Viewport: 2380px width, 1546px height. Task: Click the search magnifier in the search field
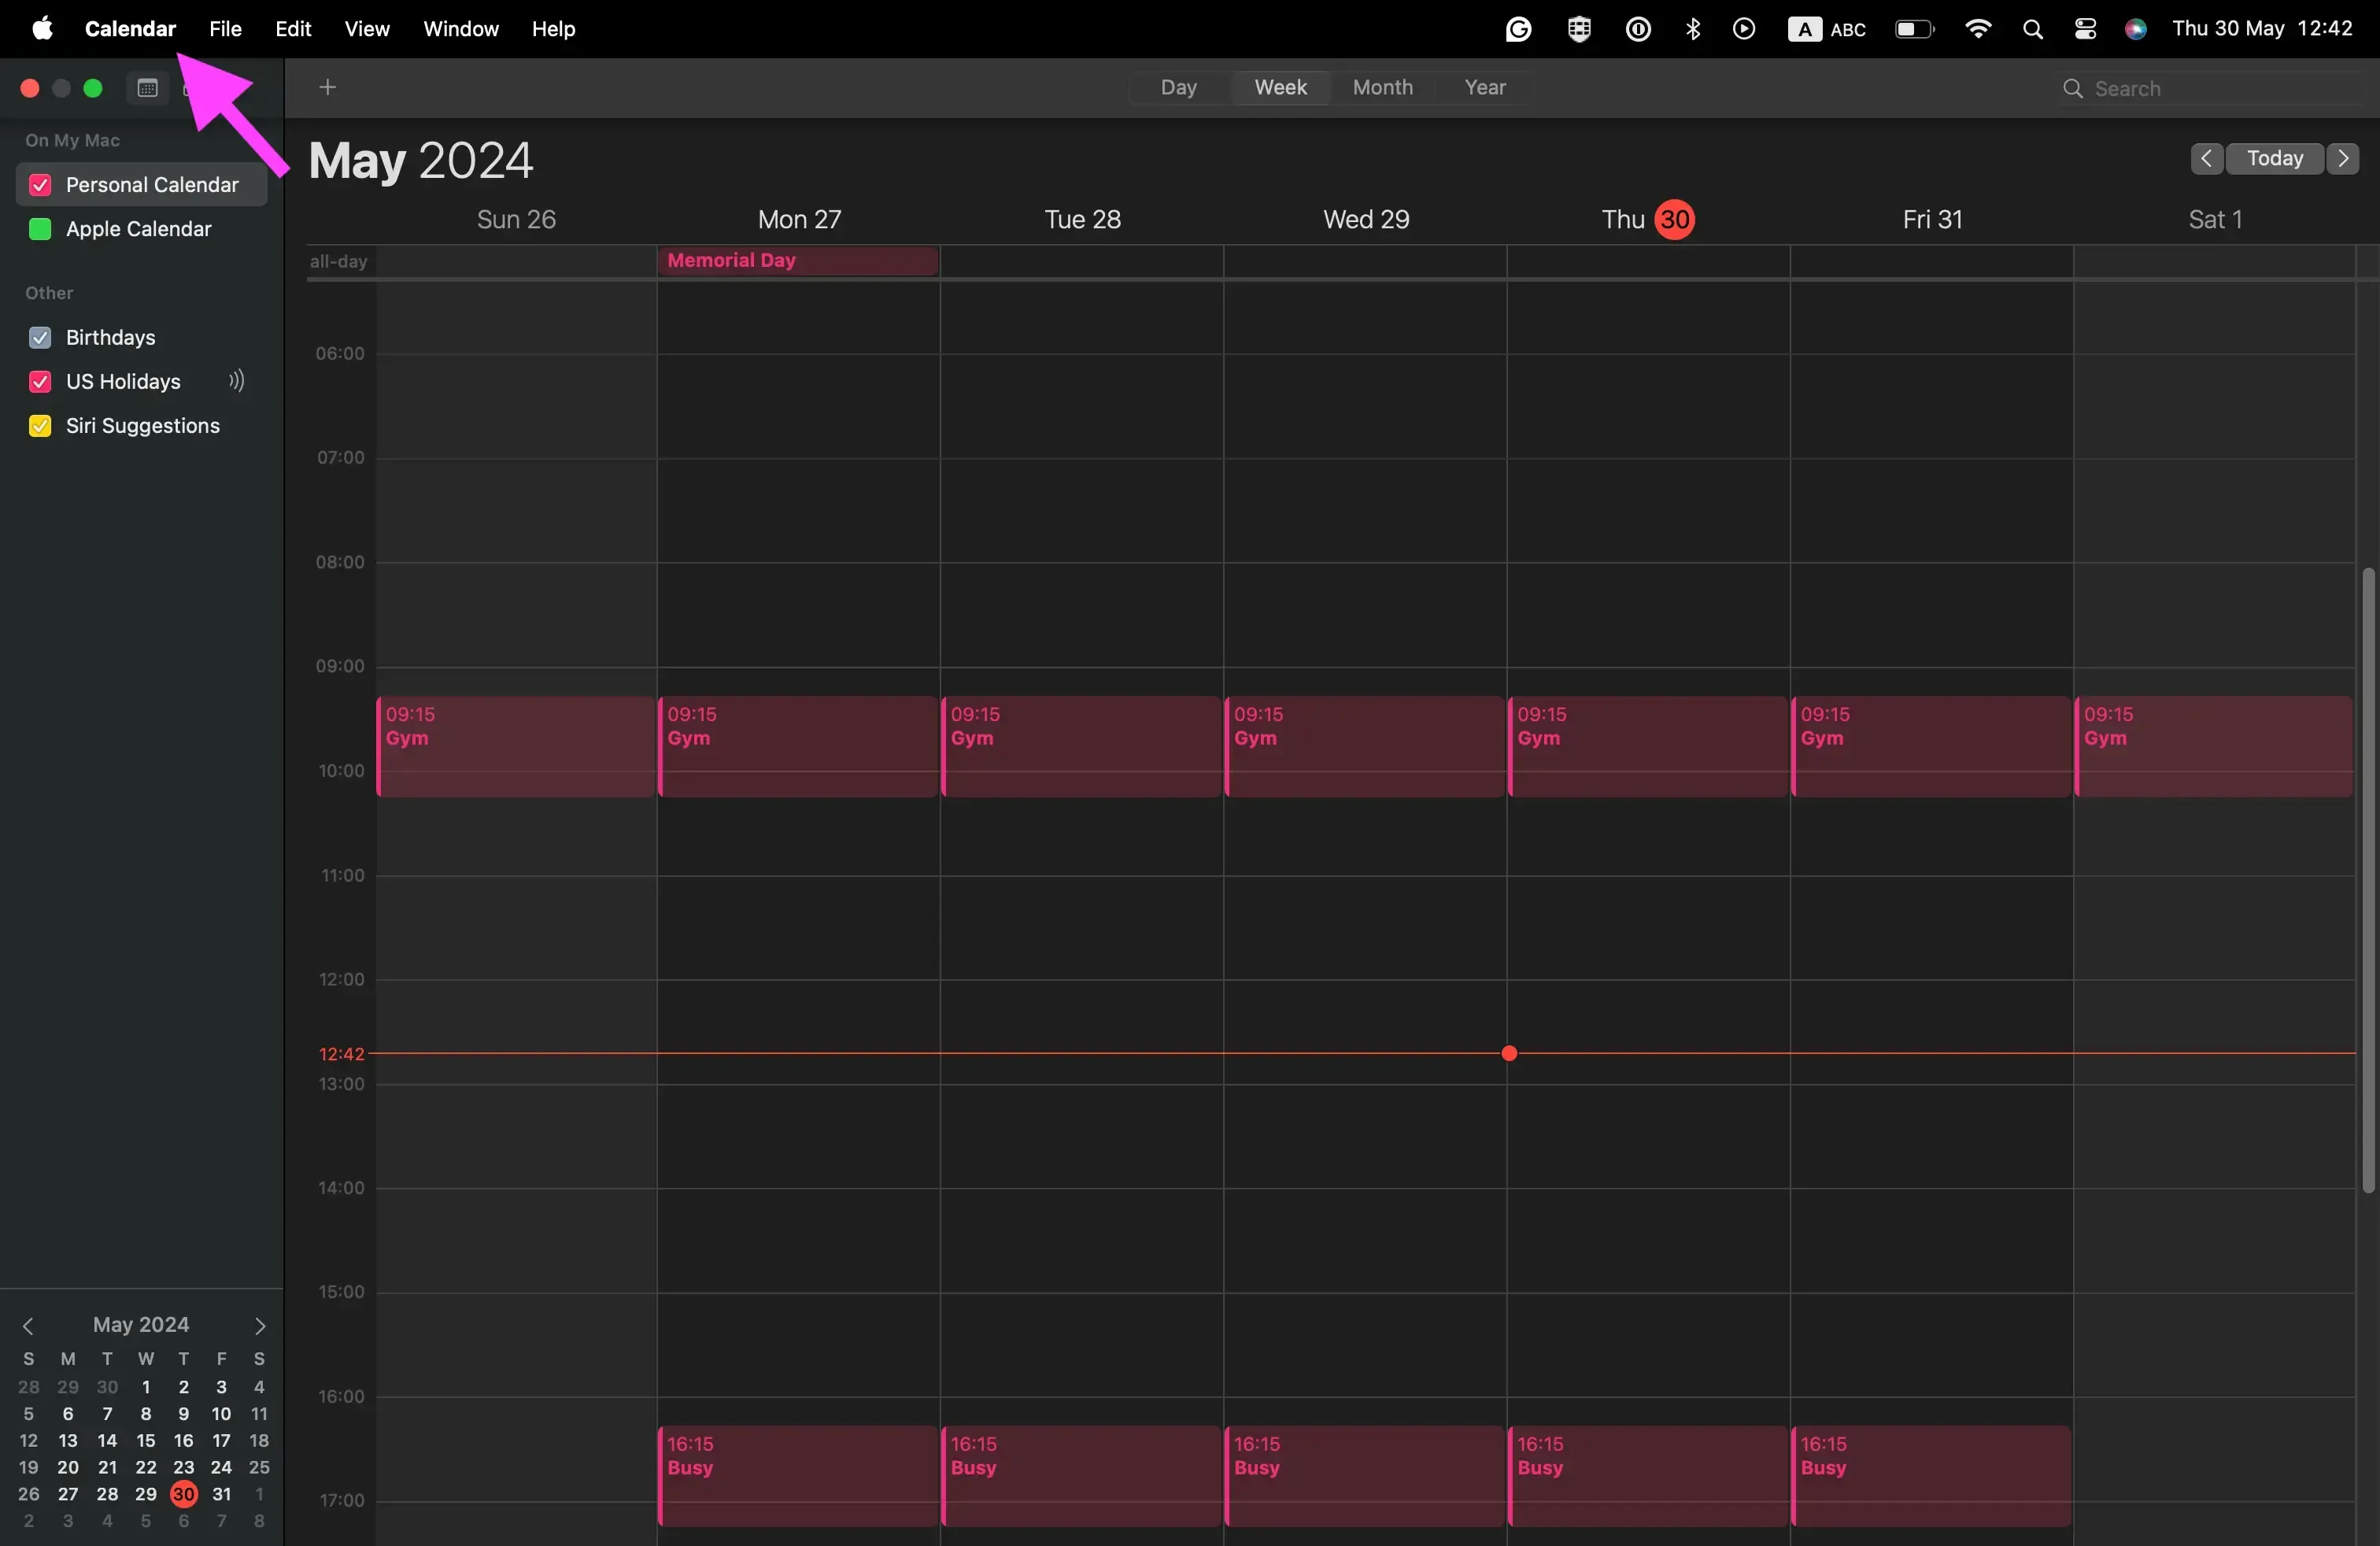[2072, 88]
